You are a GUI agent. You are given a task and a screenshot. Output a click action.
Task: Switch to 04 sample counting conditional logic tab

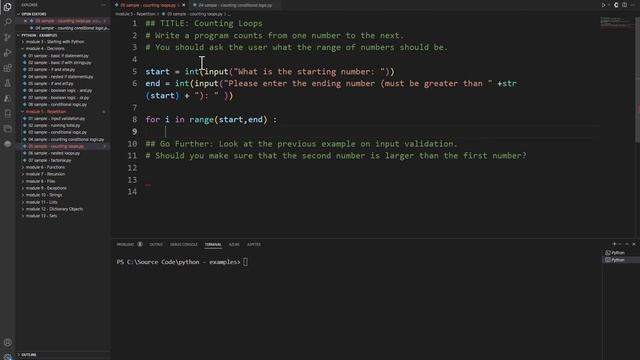235,5
